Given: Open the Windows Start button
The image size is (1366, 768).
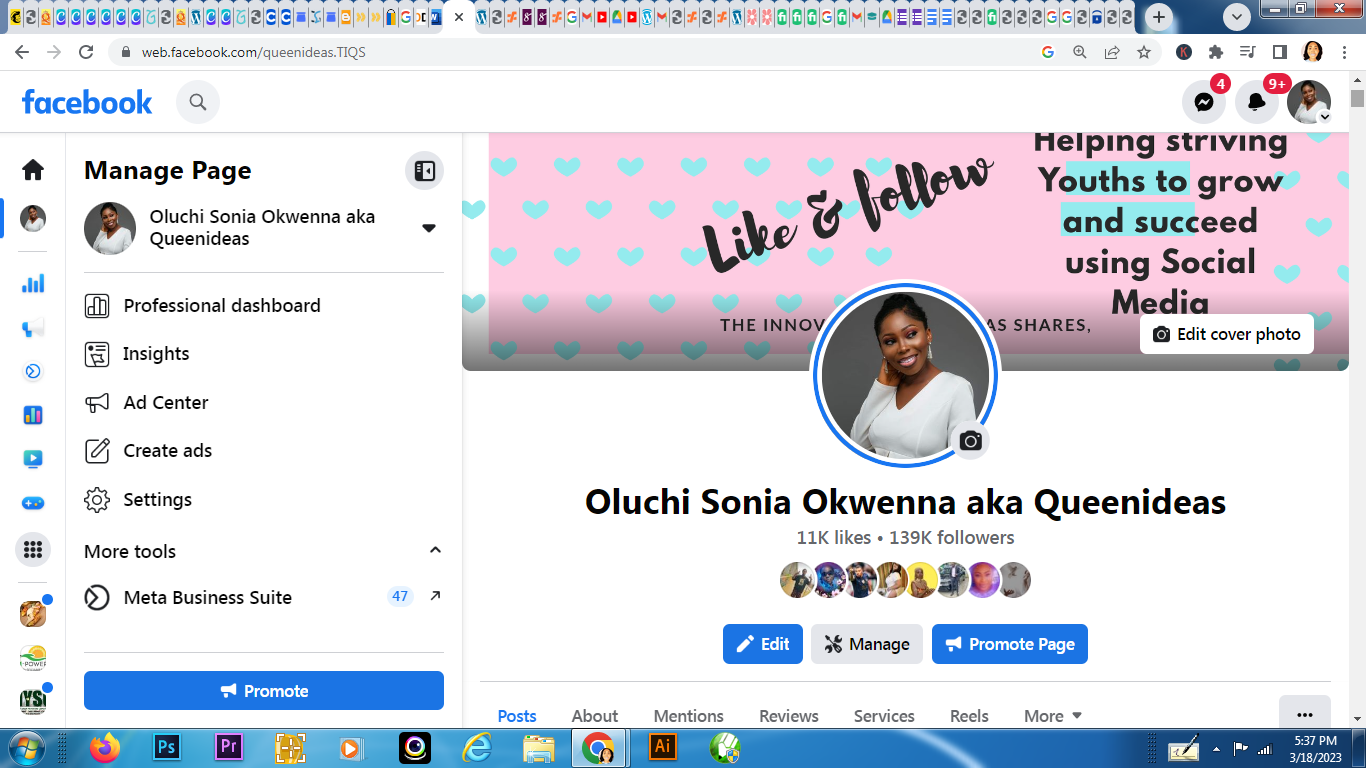Looking at the screenshot, I should pos(25,748).
